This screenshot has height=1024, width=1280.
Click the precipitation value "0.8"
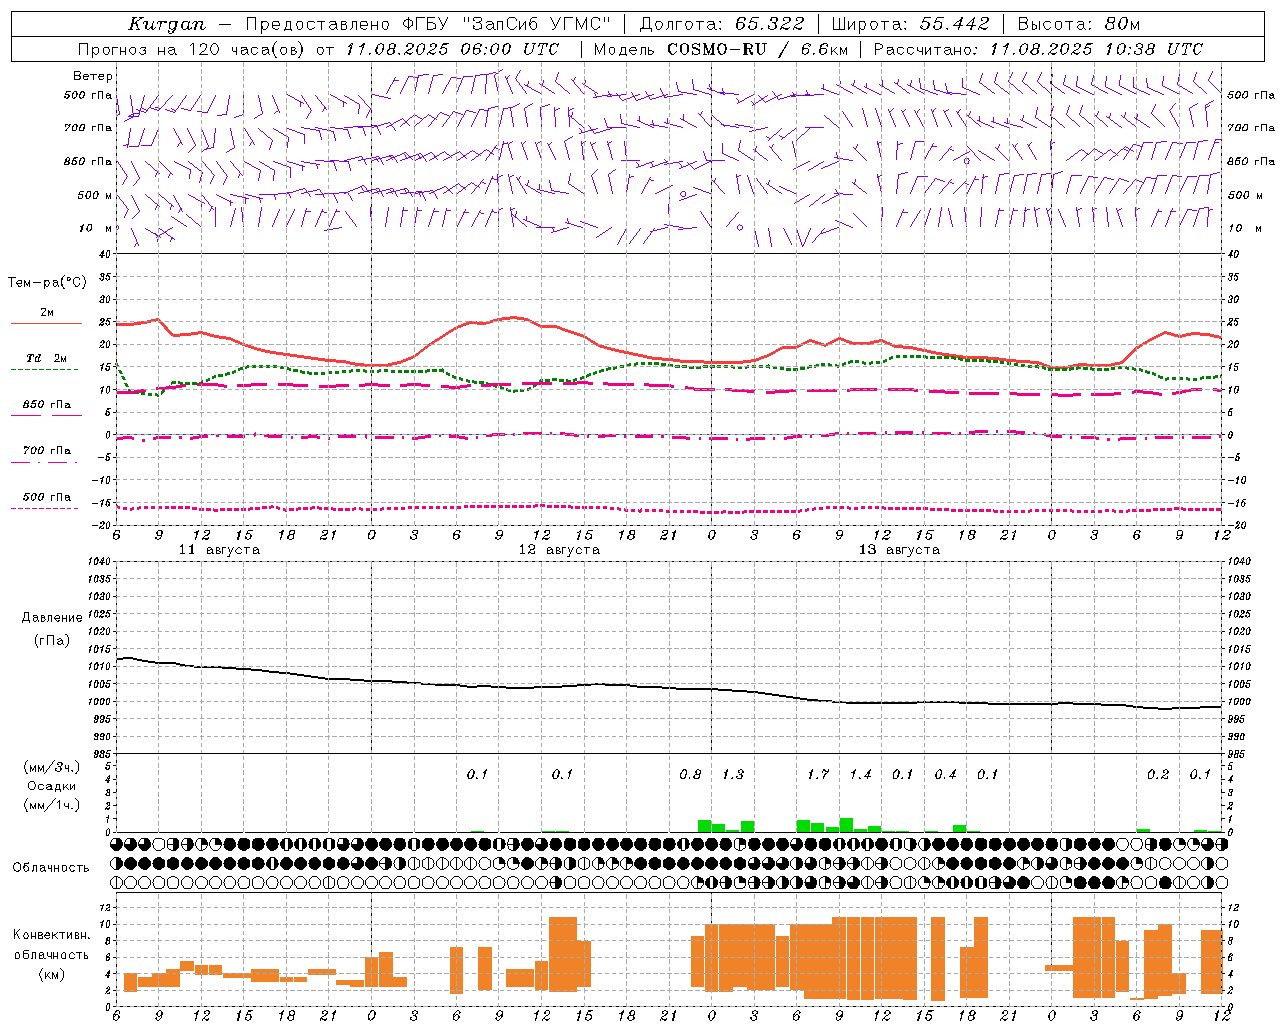click(690, 775)
